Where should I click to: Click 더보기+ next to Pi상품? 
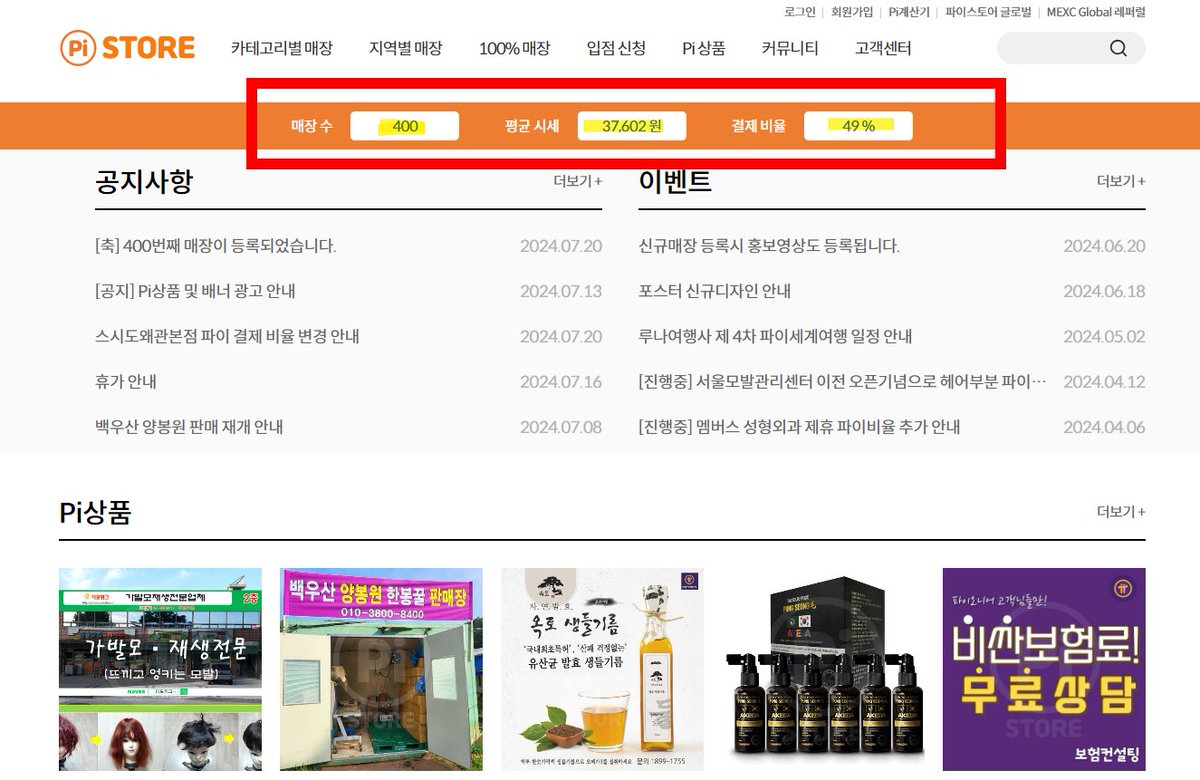(x=1121, y=511)
